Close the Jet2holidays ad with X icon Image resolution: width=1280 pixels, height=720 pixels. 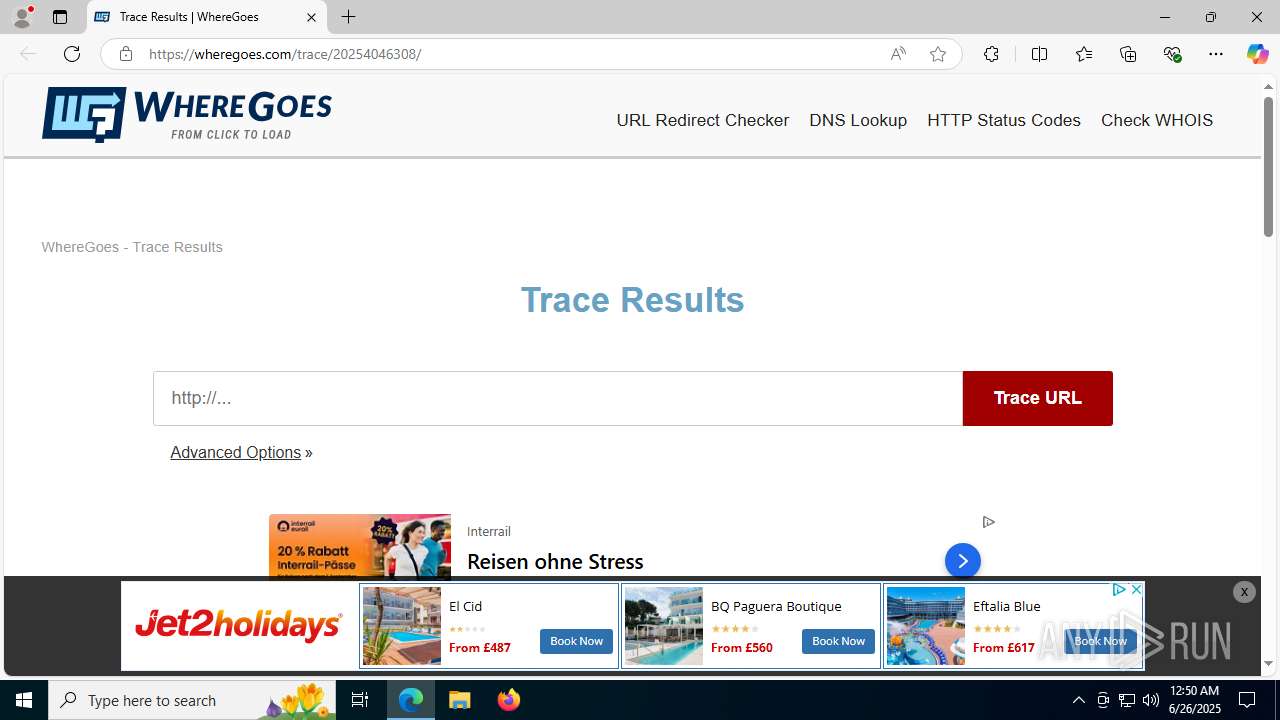(1136, 590)
